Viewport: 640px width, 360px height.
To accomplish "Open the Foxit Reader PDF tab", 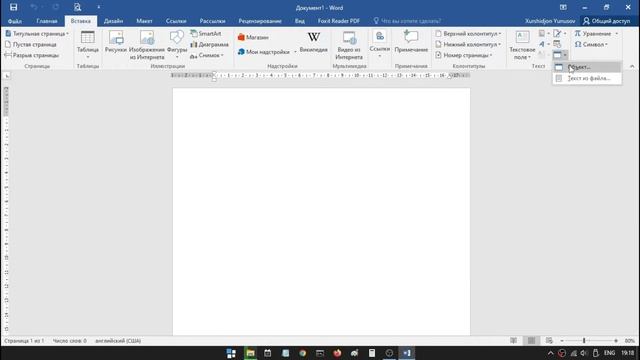I will 339,21.
